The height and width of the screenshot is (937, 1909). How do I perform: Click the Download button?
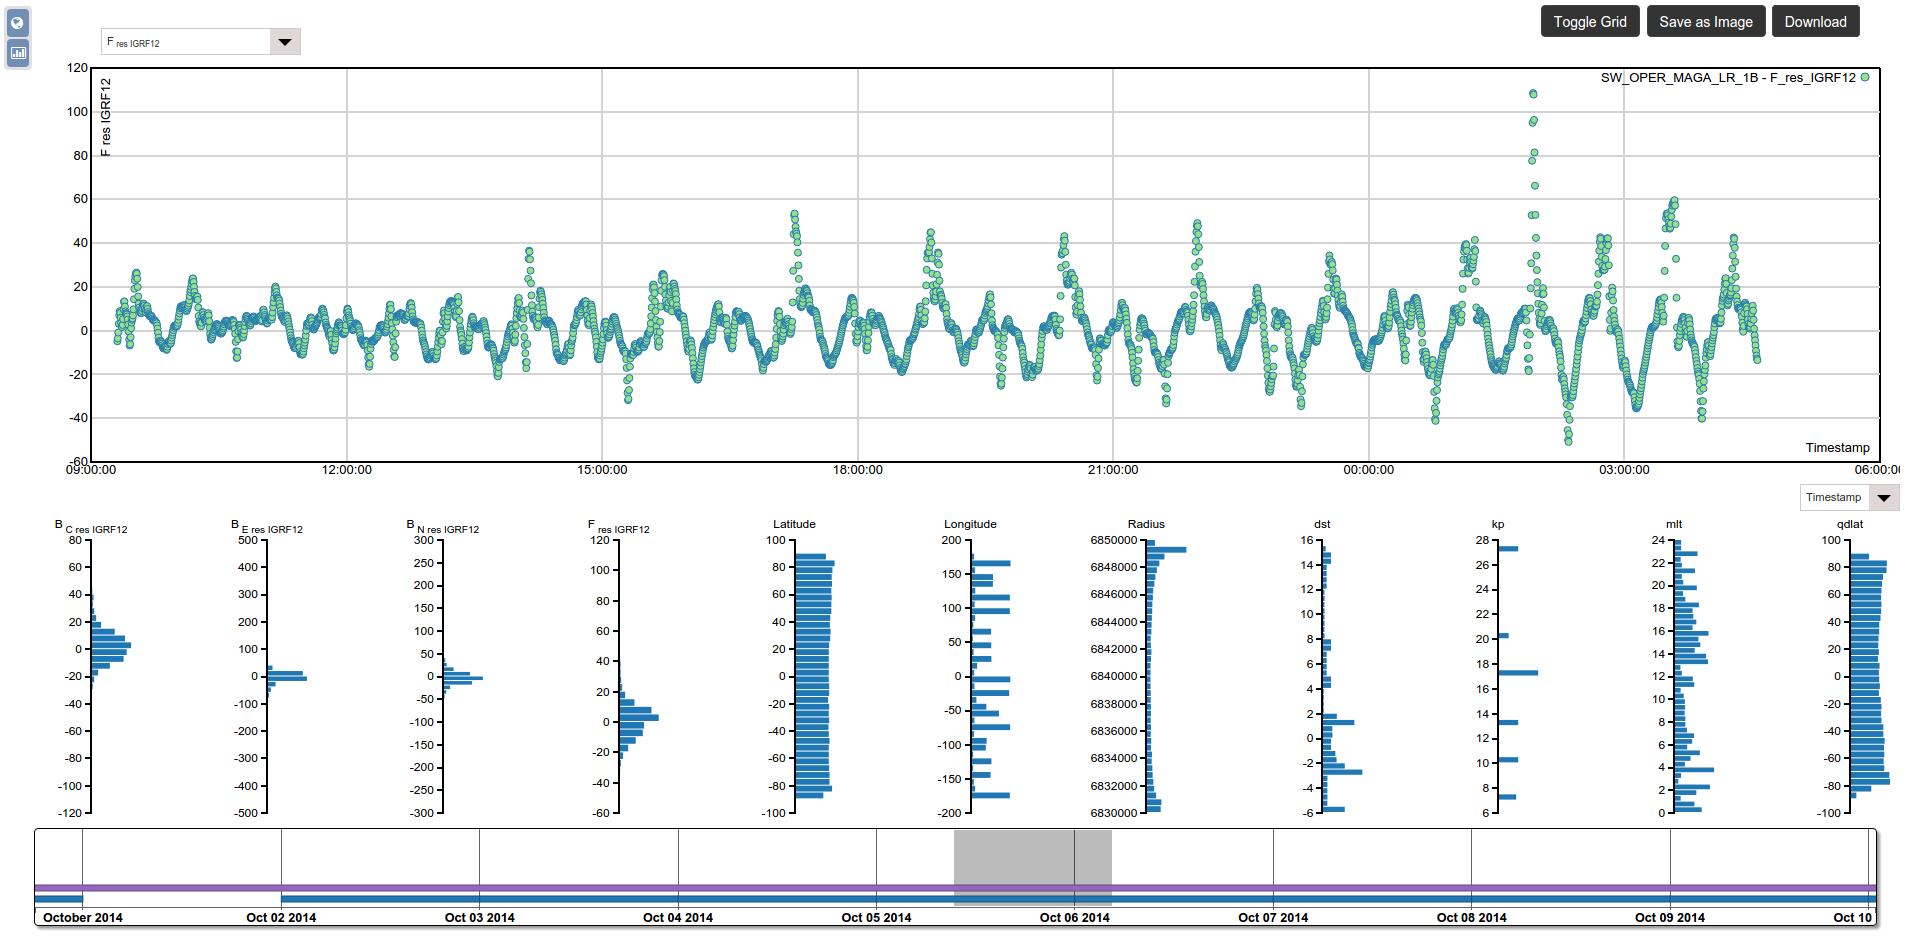coord(1815,21)
